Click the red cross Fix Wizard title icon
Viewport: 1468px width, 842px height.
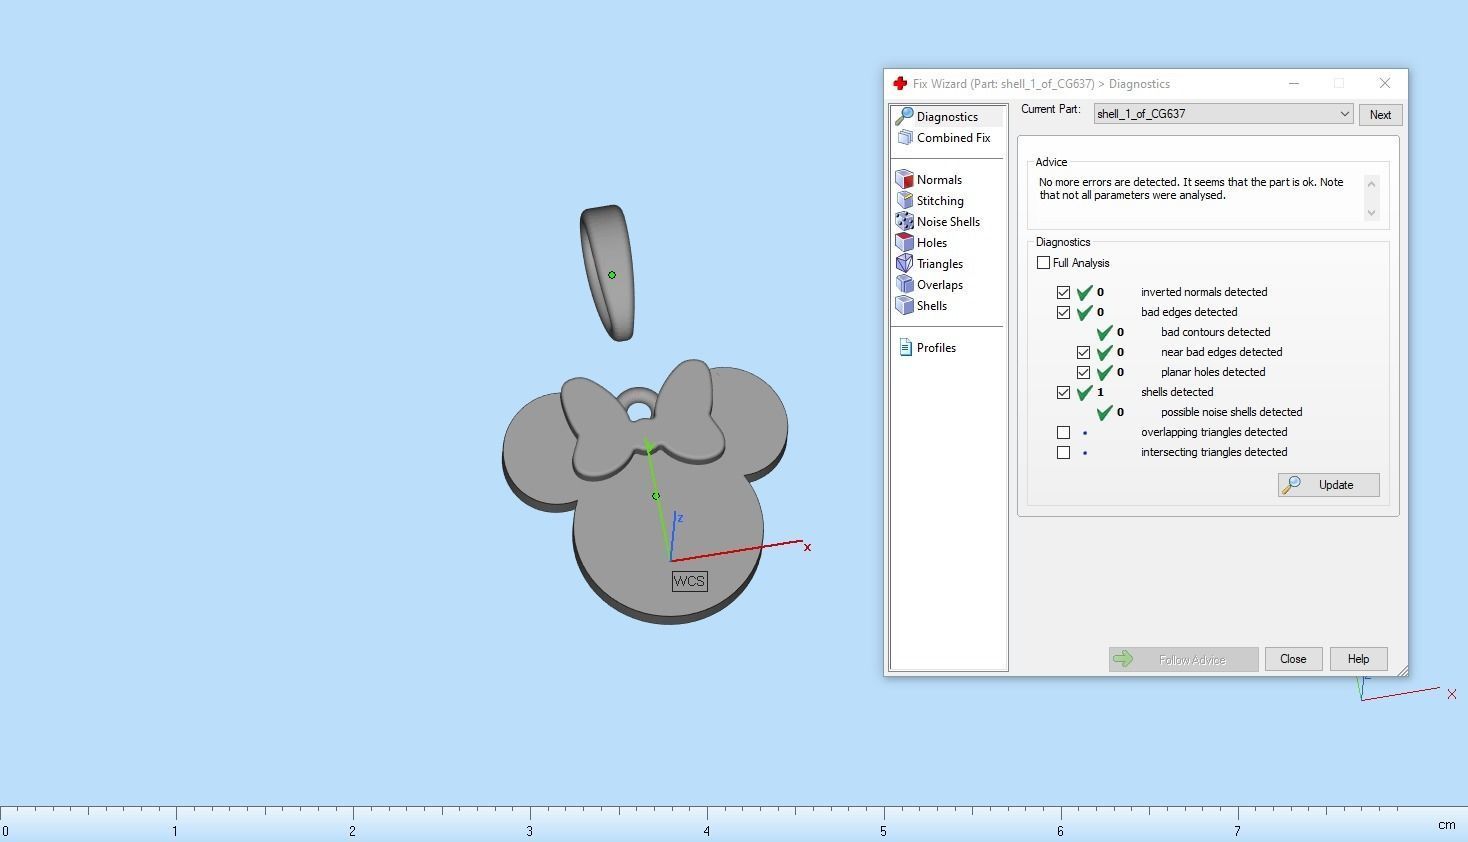(x=900, y=84)
